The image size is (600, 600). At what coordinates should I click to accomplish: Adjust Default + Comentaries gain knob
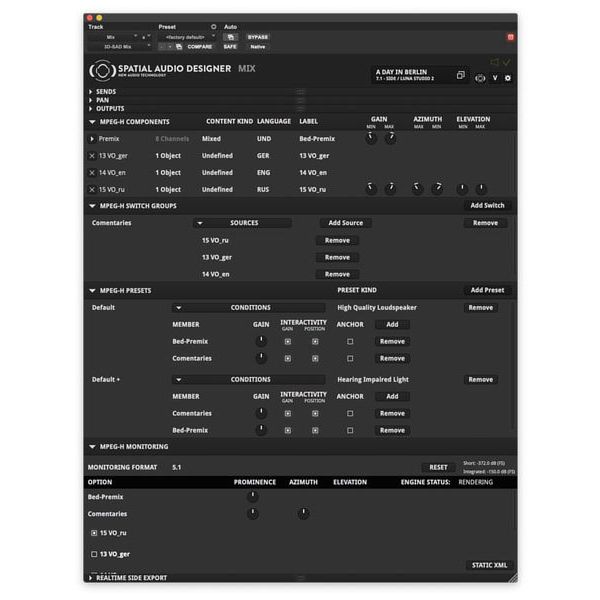pos(261,413)
